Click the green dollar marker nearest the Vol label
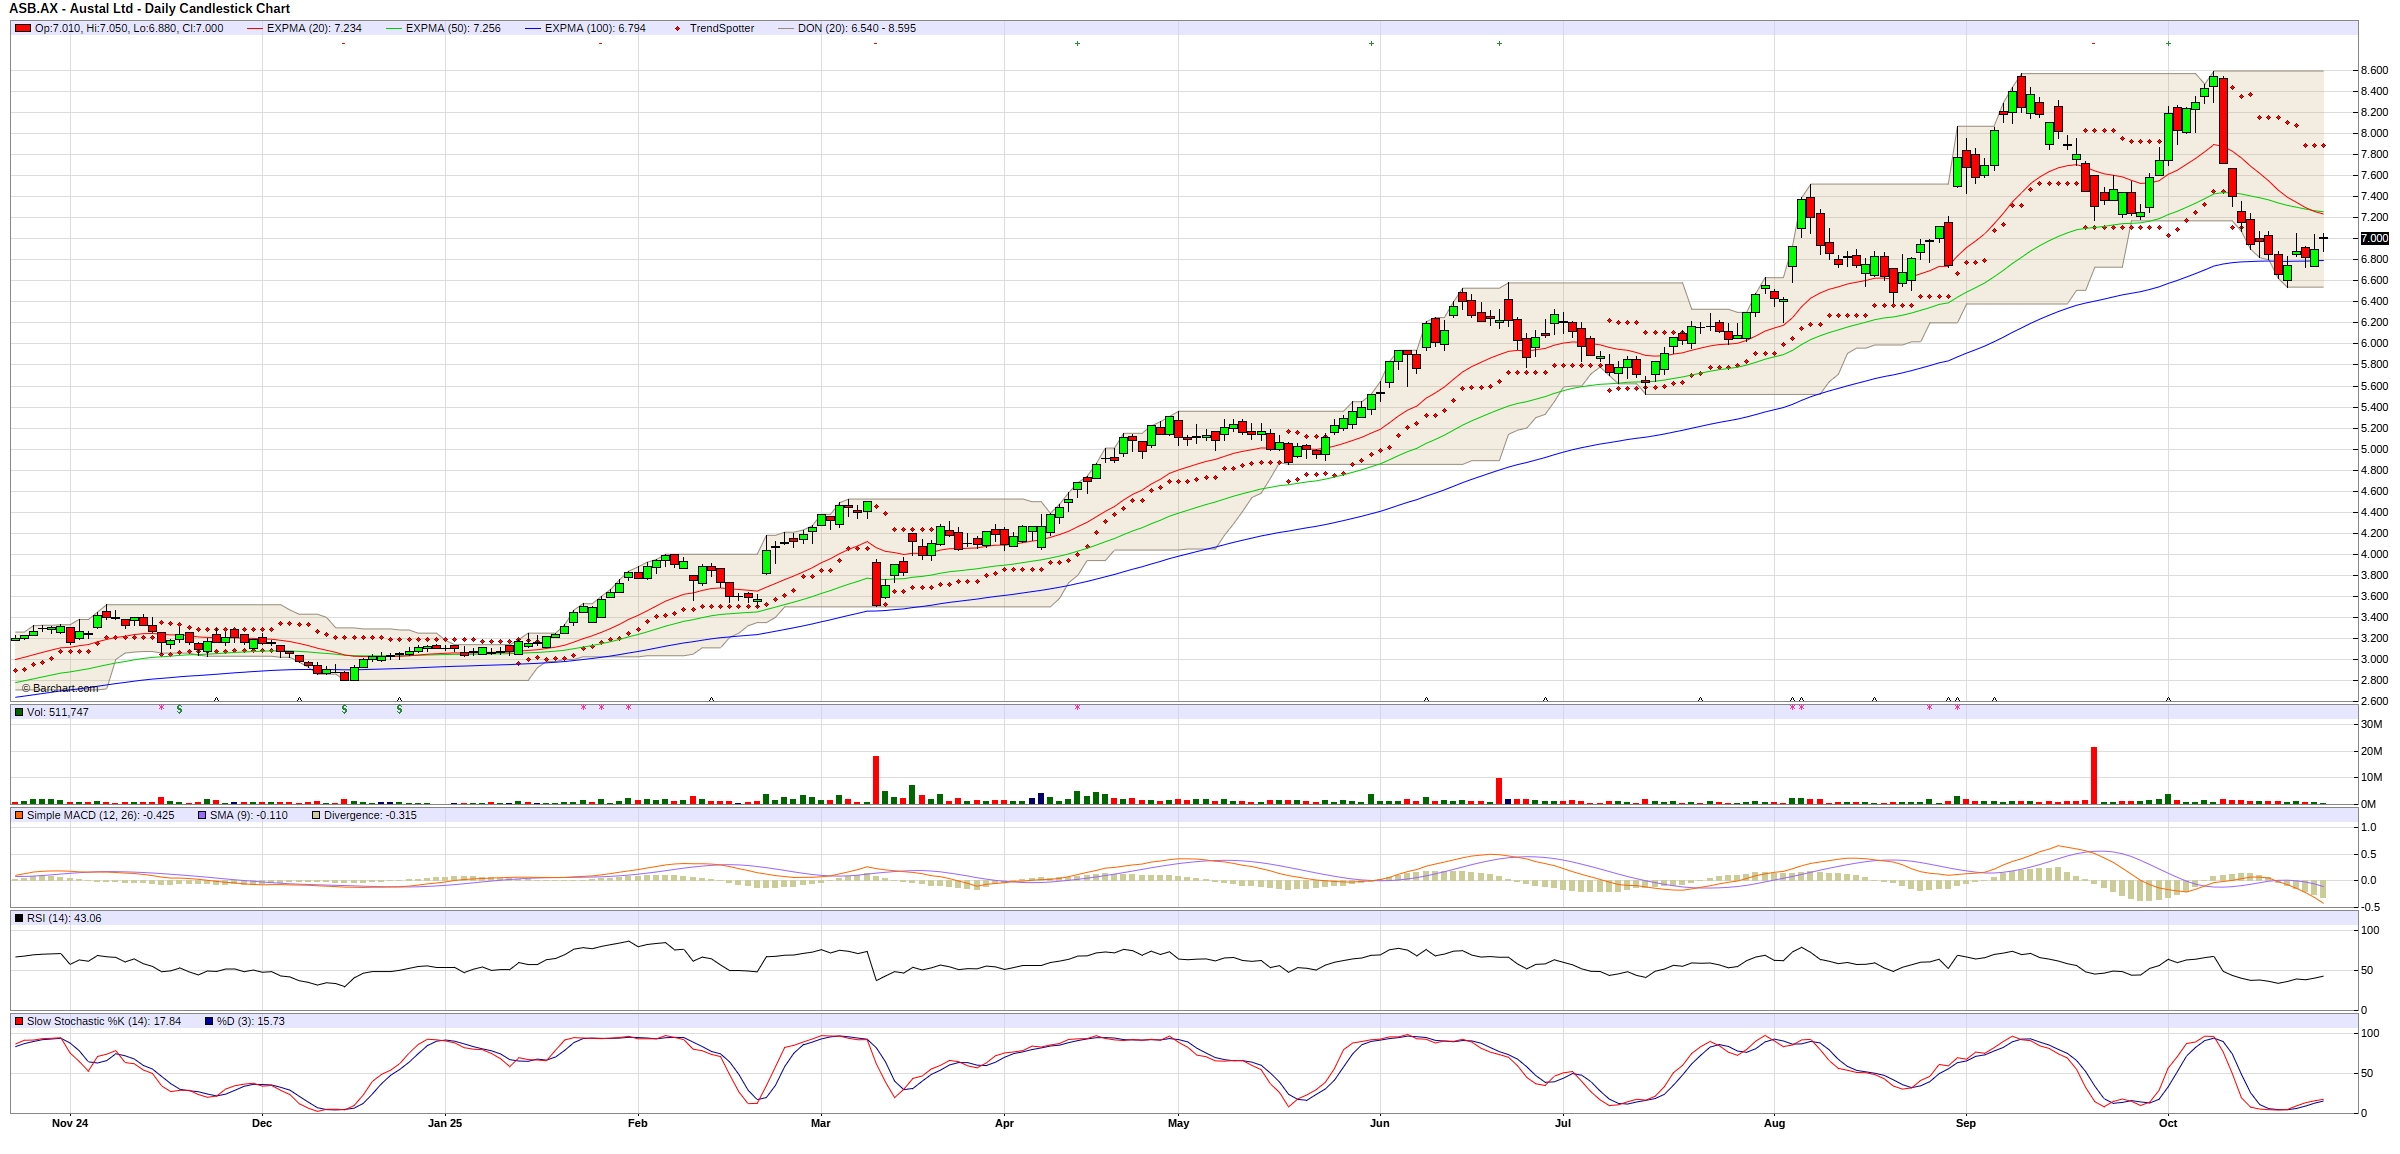The width and height of the screenshot is (2400, 1154). (x=179, y=709)
